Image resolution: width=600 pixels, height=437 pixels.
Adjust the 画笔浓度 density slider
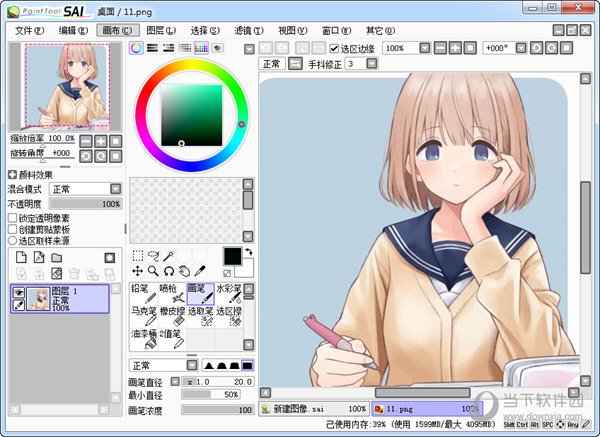(x=217, y=410)
